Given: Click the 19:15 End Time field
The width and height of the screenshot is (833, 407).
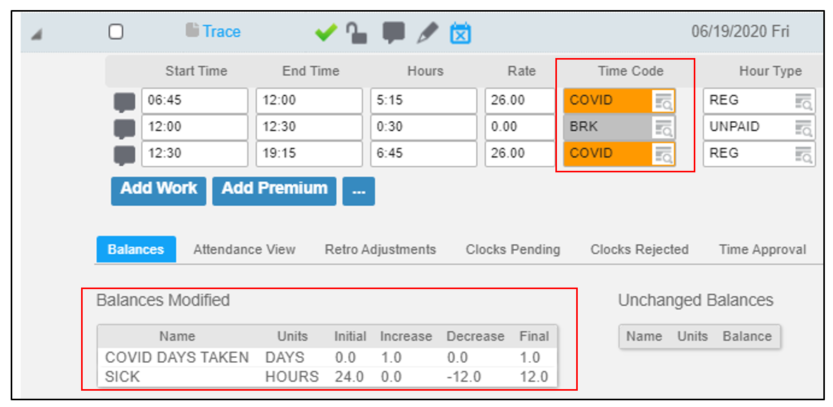Looking at the screenshot, I should coord(309,154).
